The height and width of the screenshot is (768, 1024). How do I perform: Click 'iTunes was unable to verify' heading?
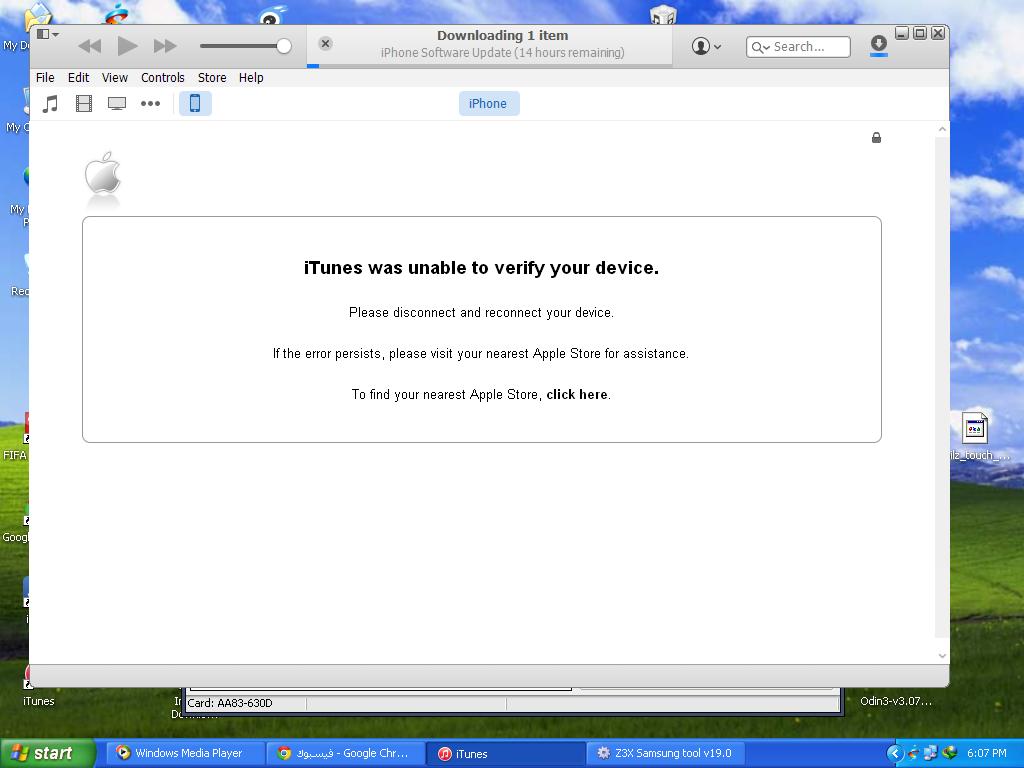point(481,268)
